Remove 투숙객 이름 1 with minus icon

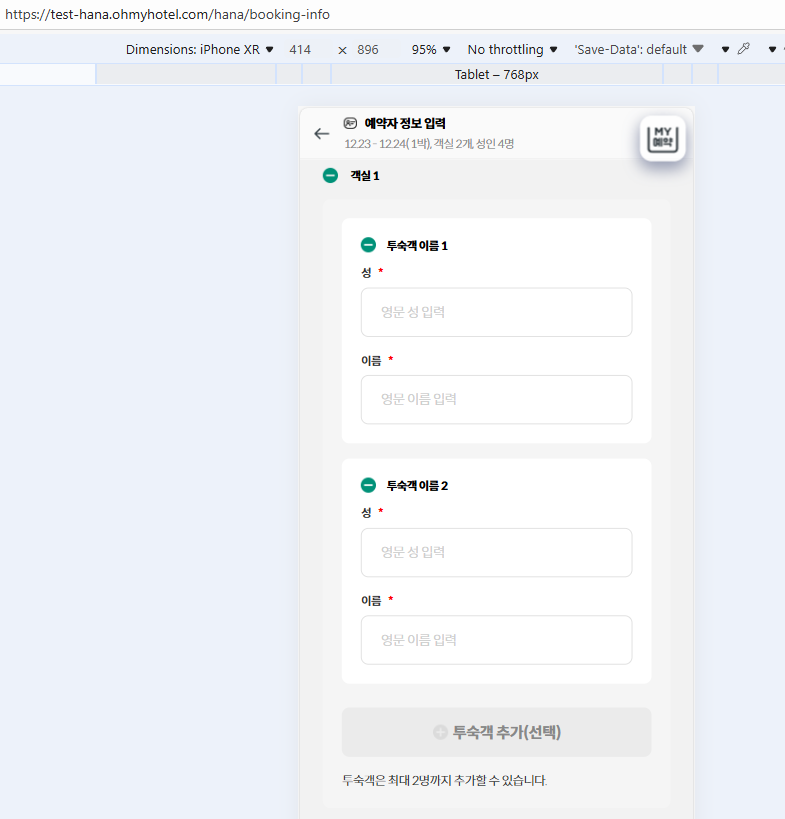pyautogui.click(x=368, y=245)
